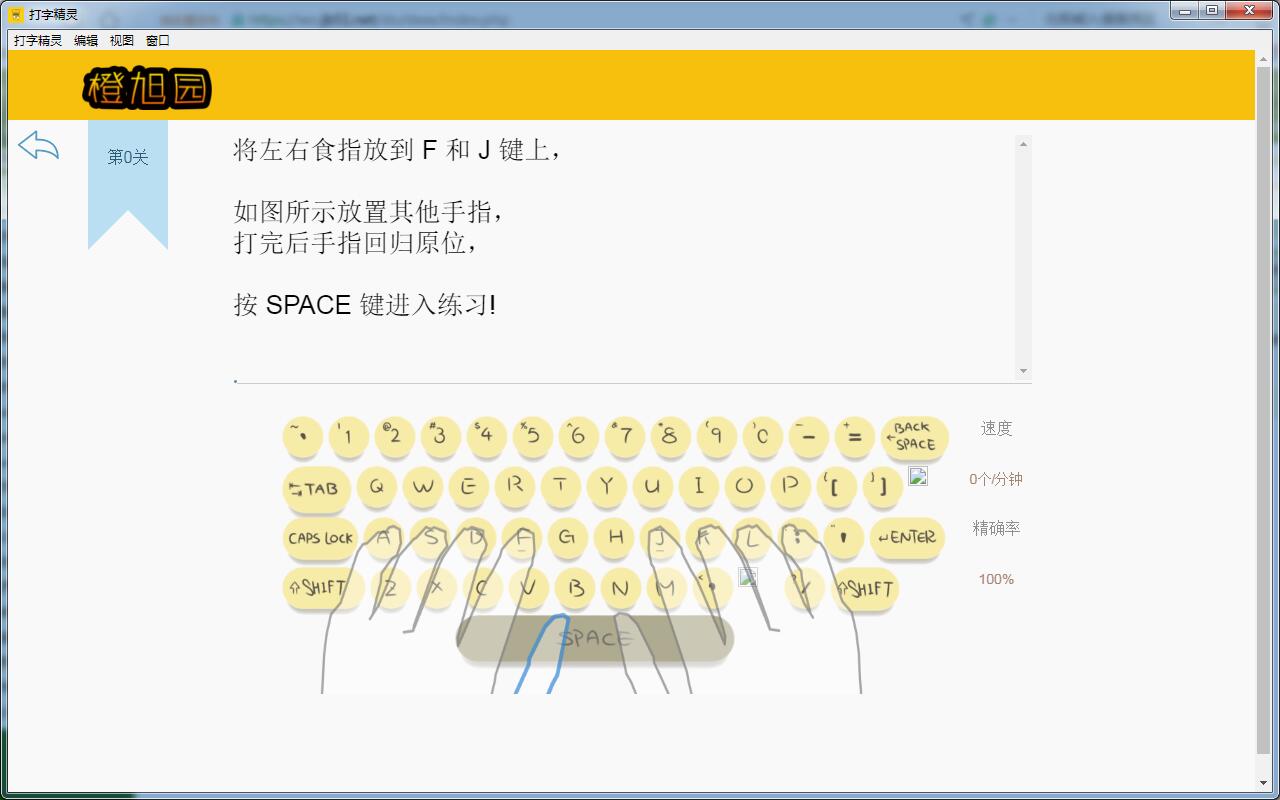Open the 视图 menu
This screenshot has height=800, width=1280.
pos(122,40)
